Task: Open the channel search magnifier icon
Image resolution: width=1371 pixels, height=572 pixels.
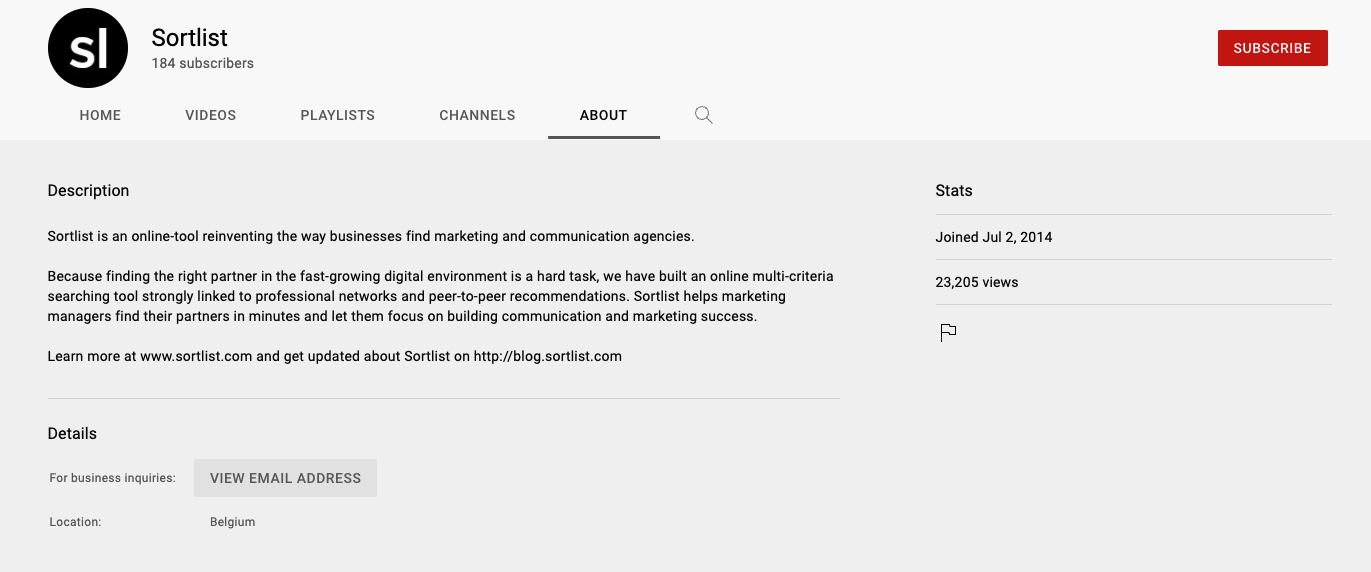Action: (x=704, y=115)
